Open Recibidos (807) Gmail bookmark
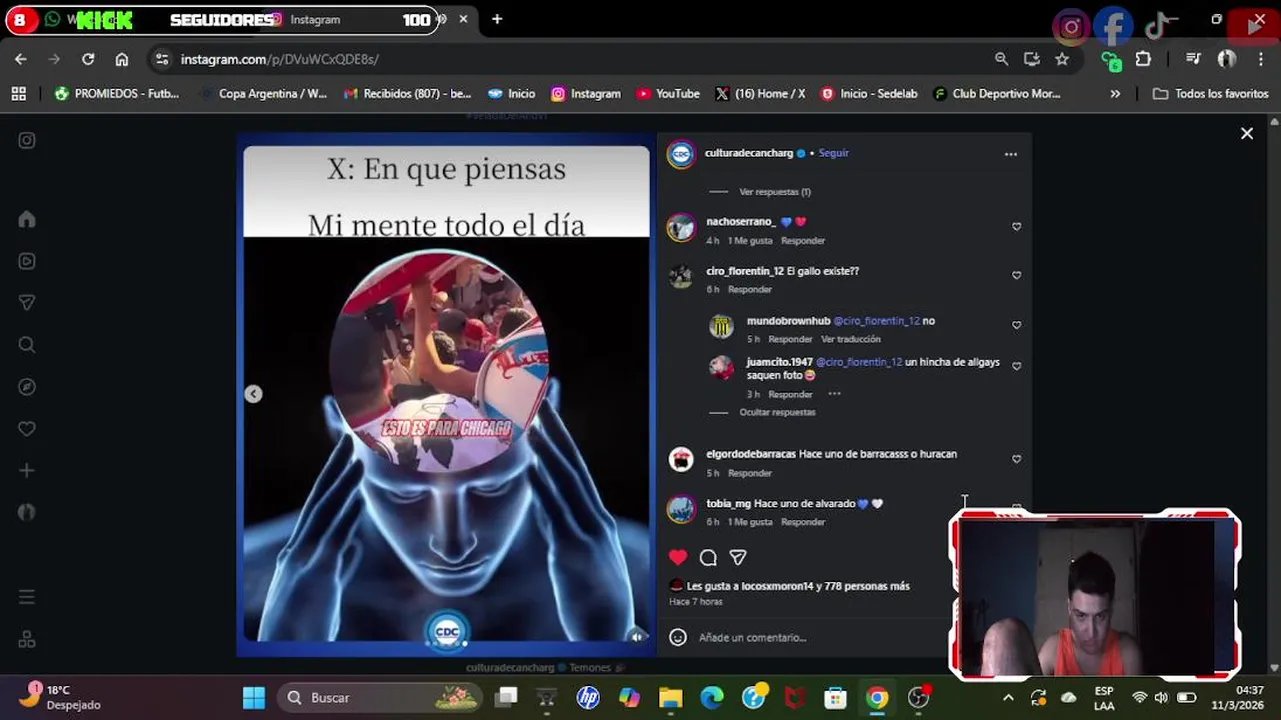 pos(407,93)
